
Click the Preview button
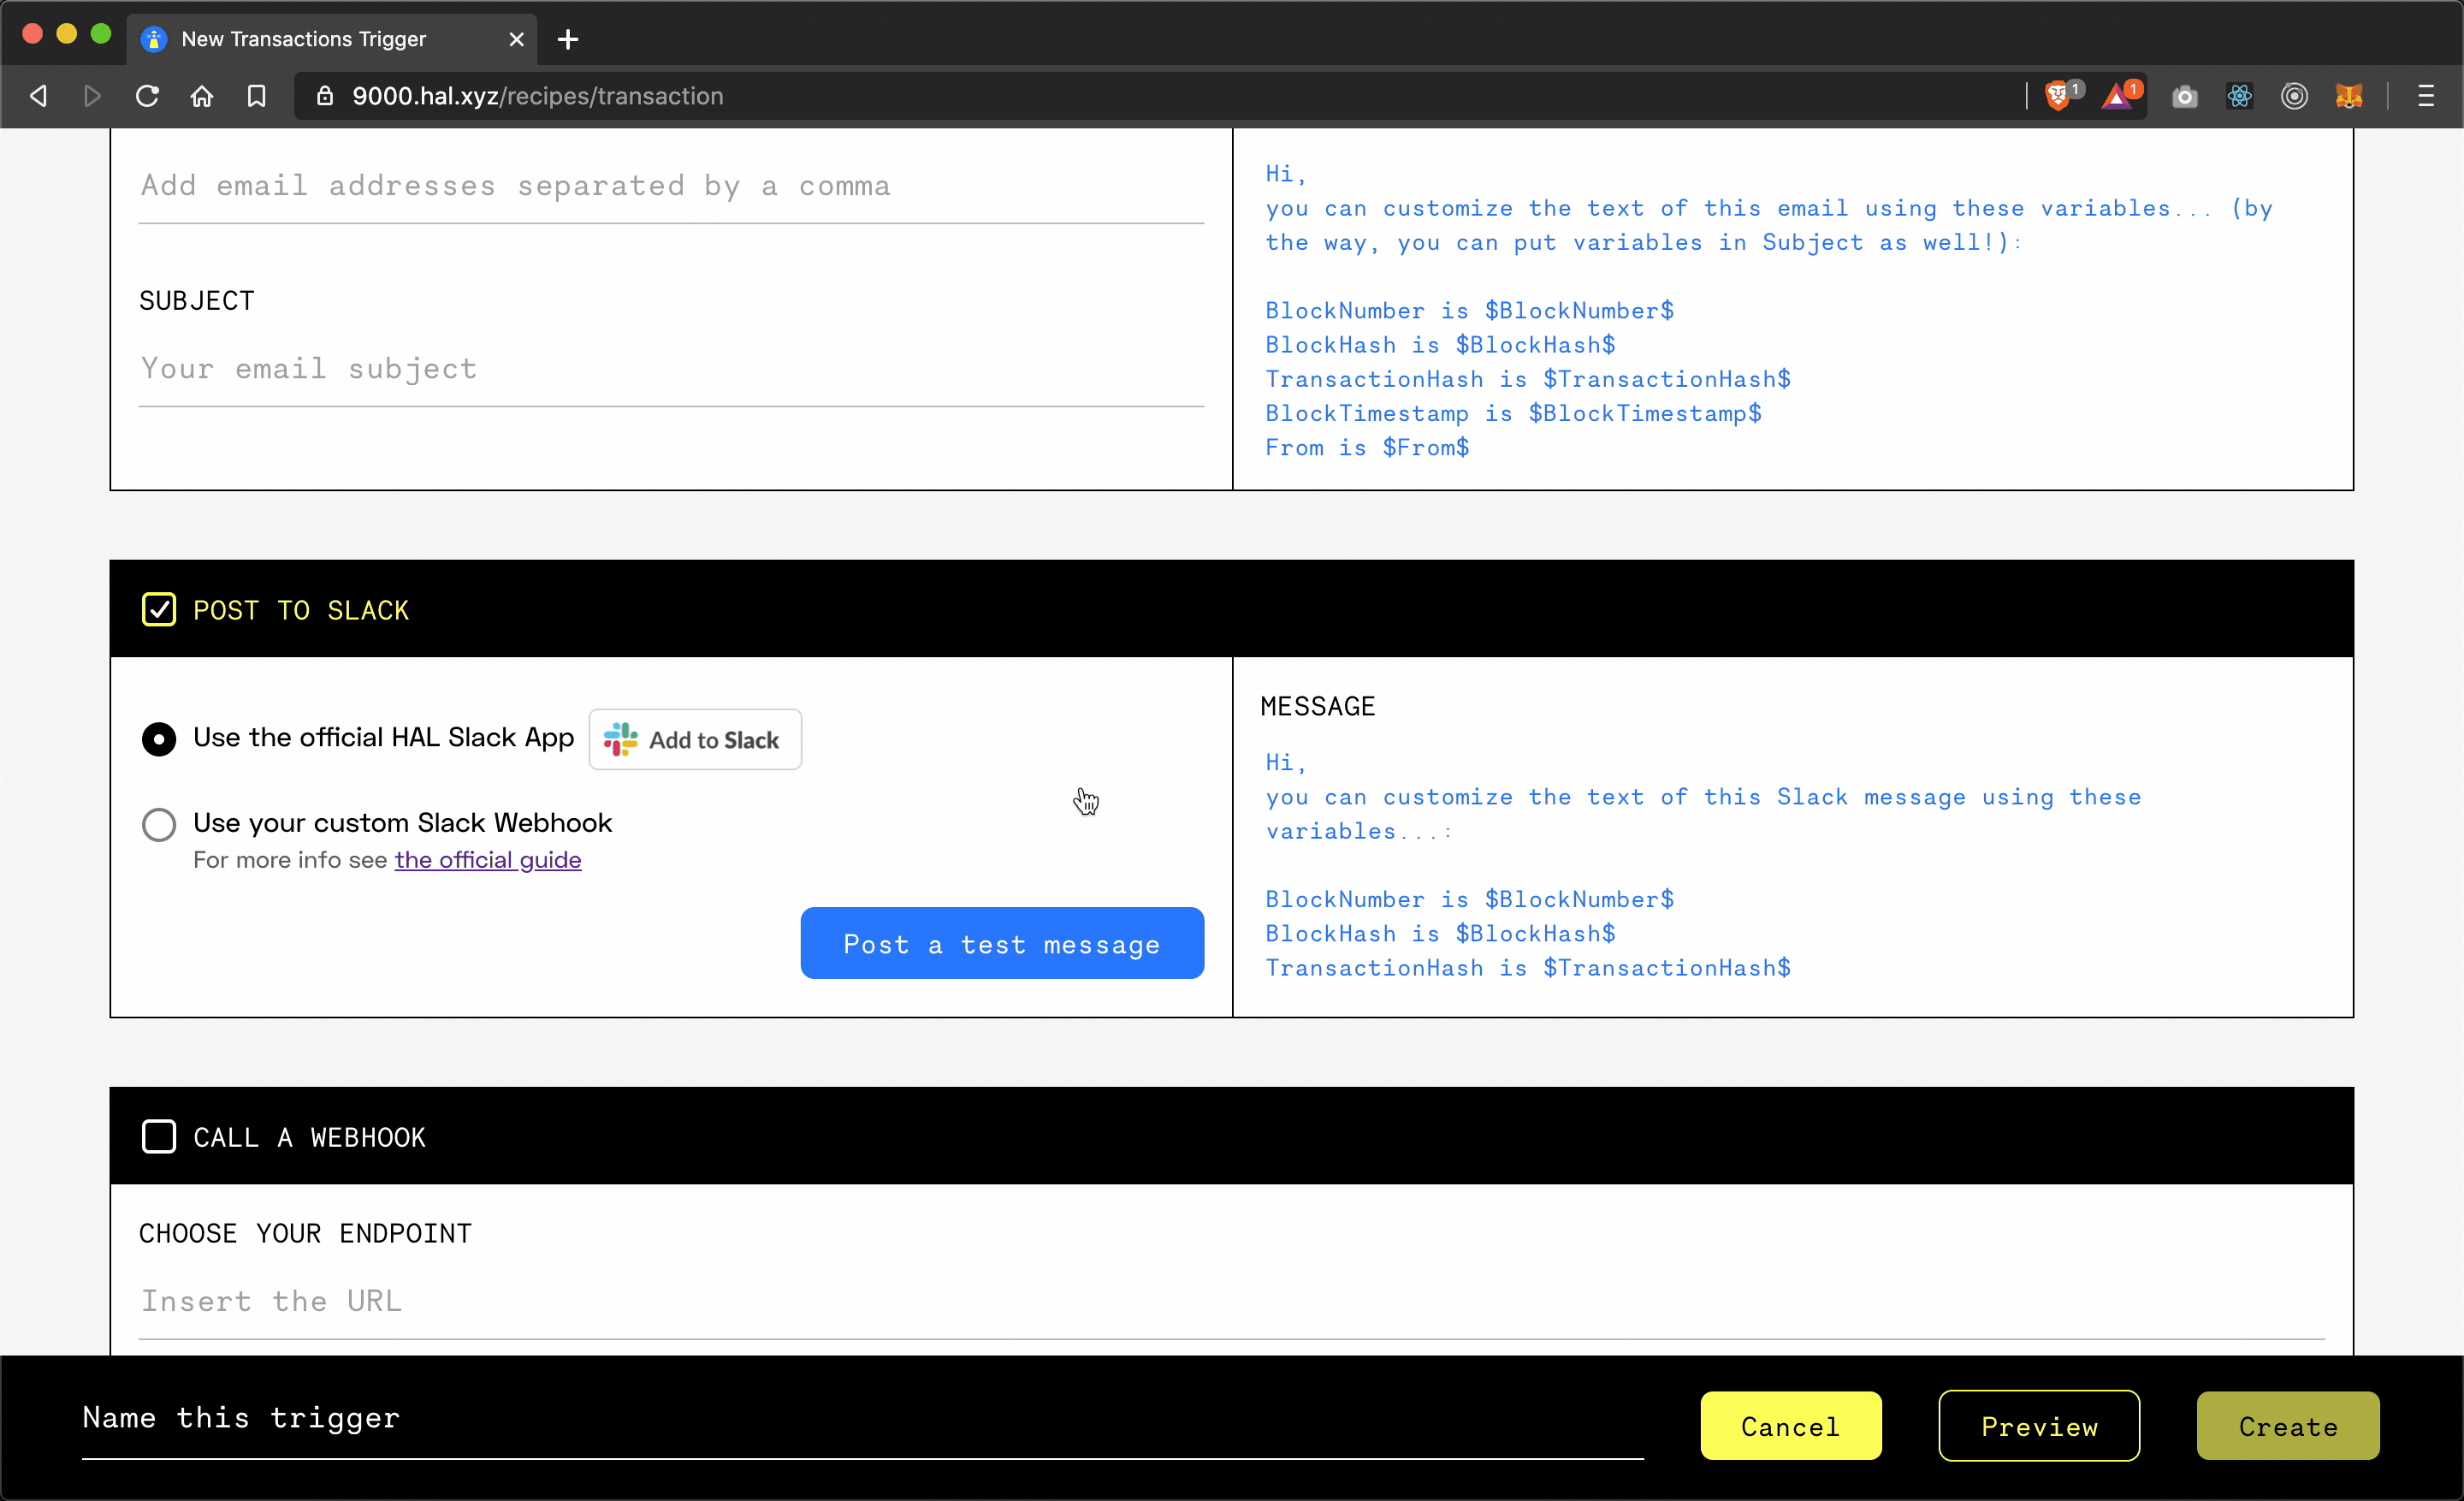(2039, 1426)
